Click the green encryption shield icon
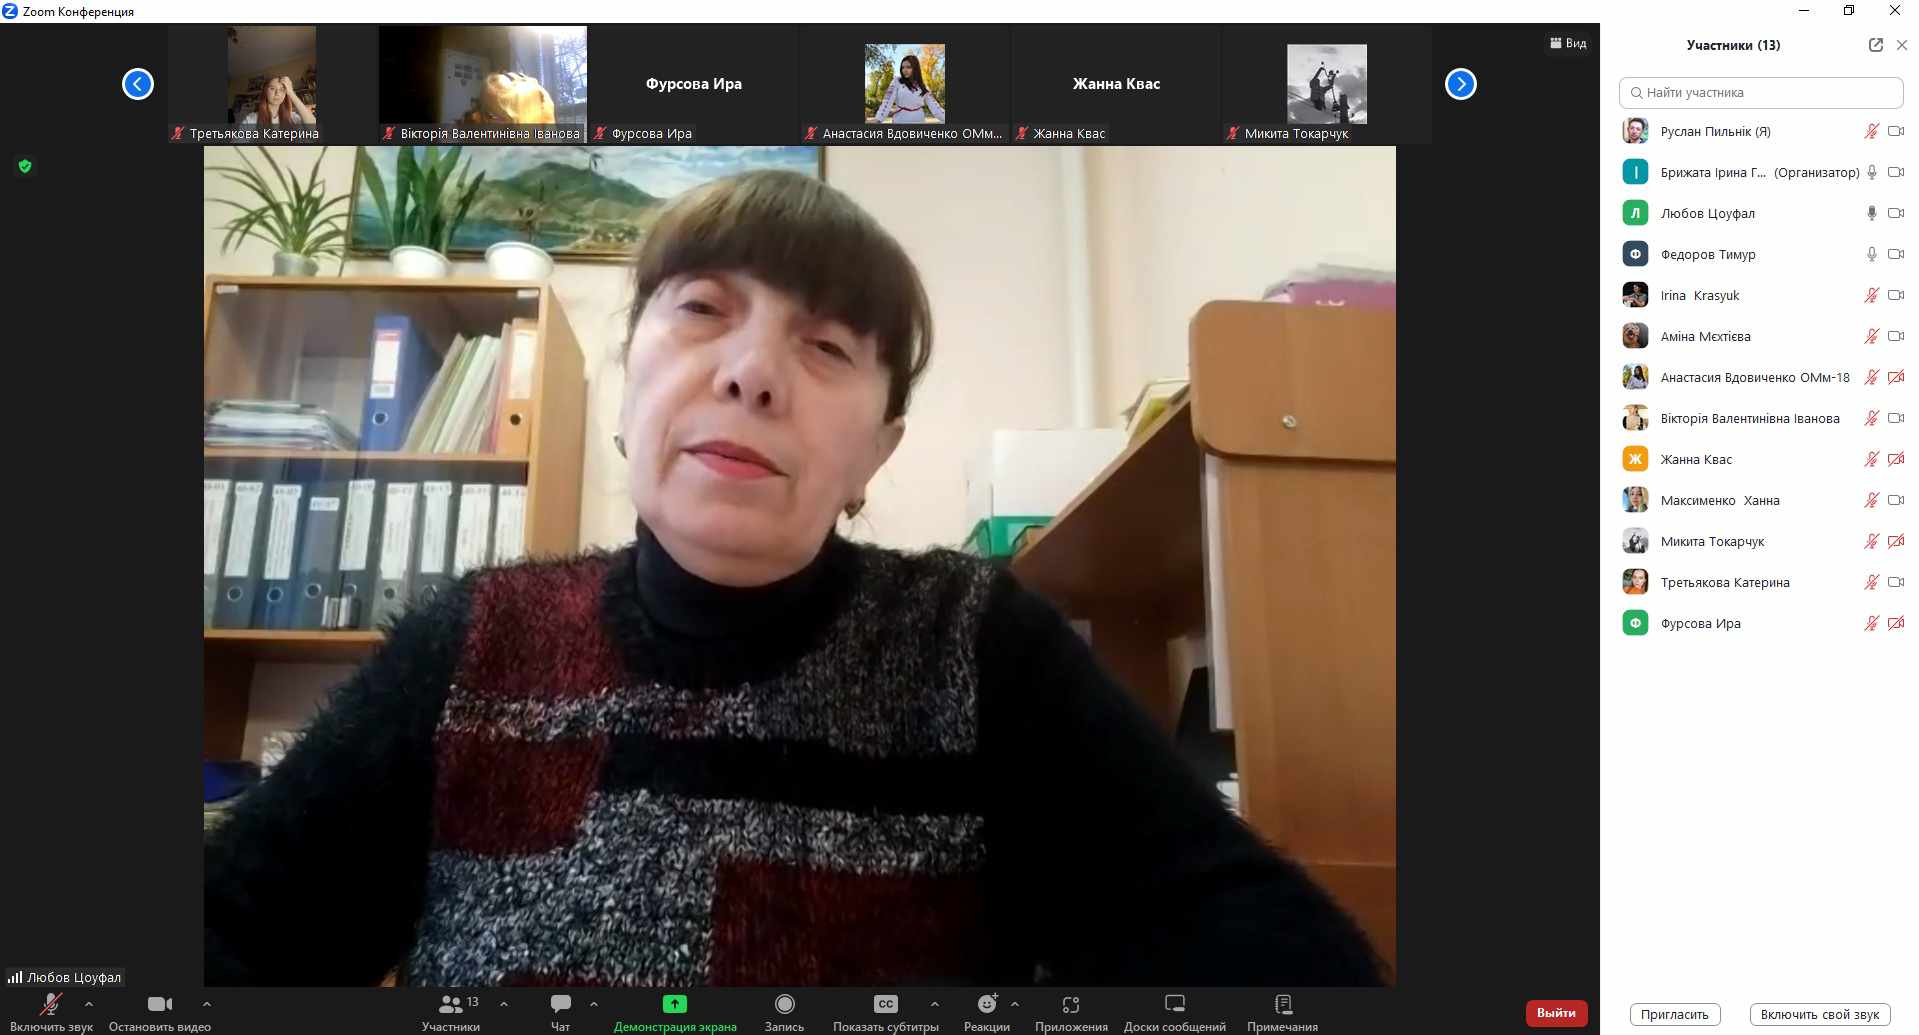This screenshot has height=1035, width=1919. coord(25,166)
